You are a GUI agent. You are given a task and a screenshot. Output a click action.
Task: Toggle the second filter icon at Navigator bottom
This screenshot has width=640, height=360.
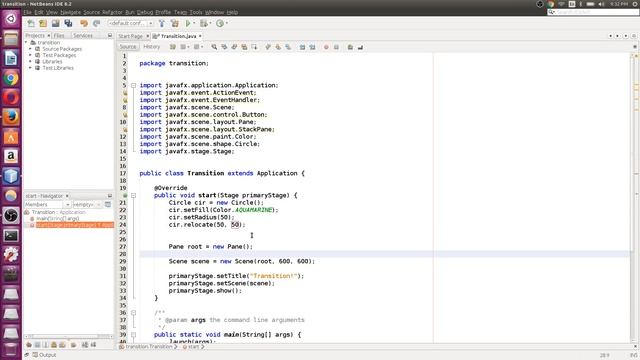coord(37,345)
